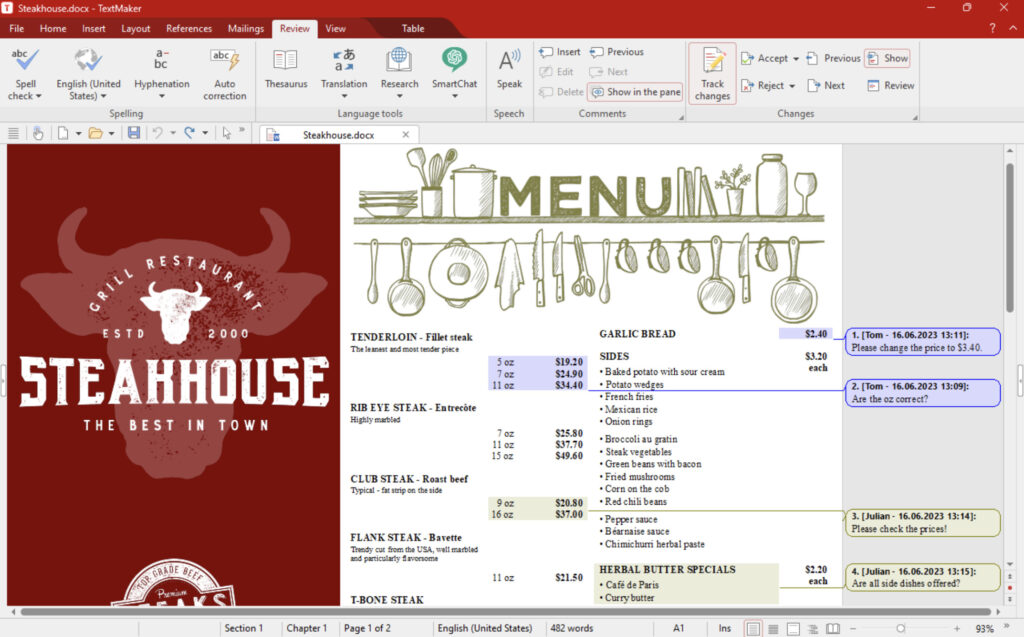Open the File menu
This screenshot has height=637, width=1024.
coord(17,29)
